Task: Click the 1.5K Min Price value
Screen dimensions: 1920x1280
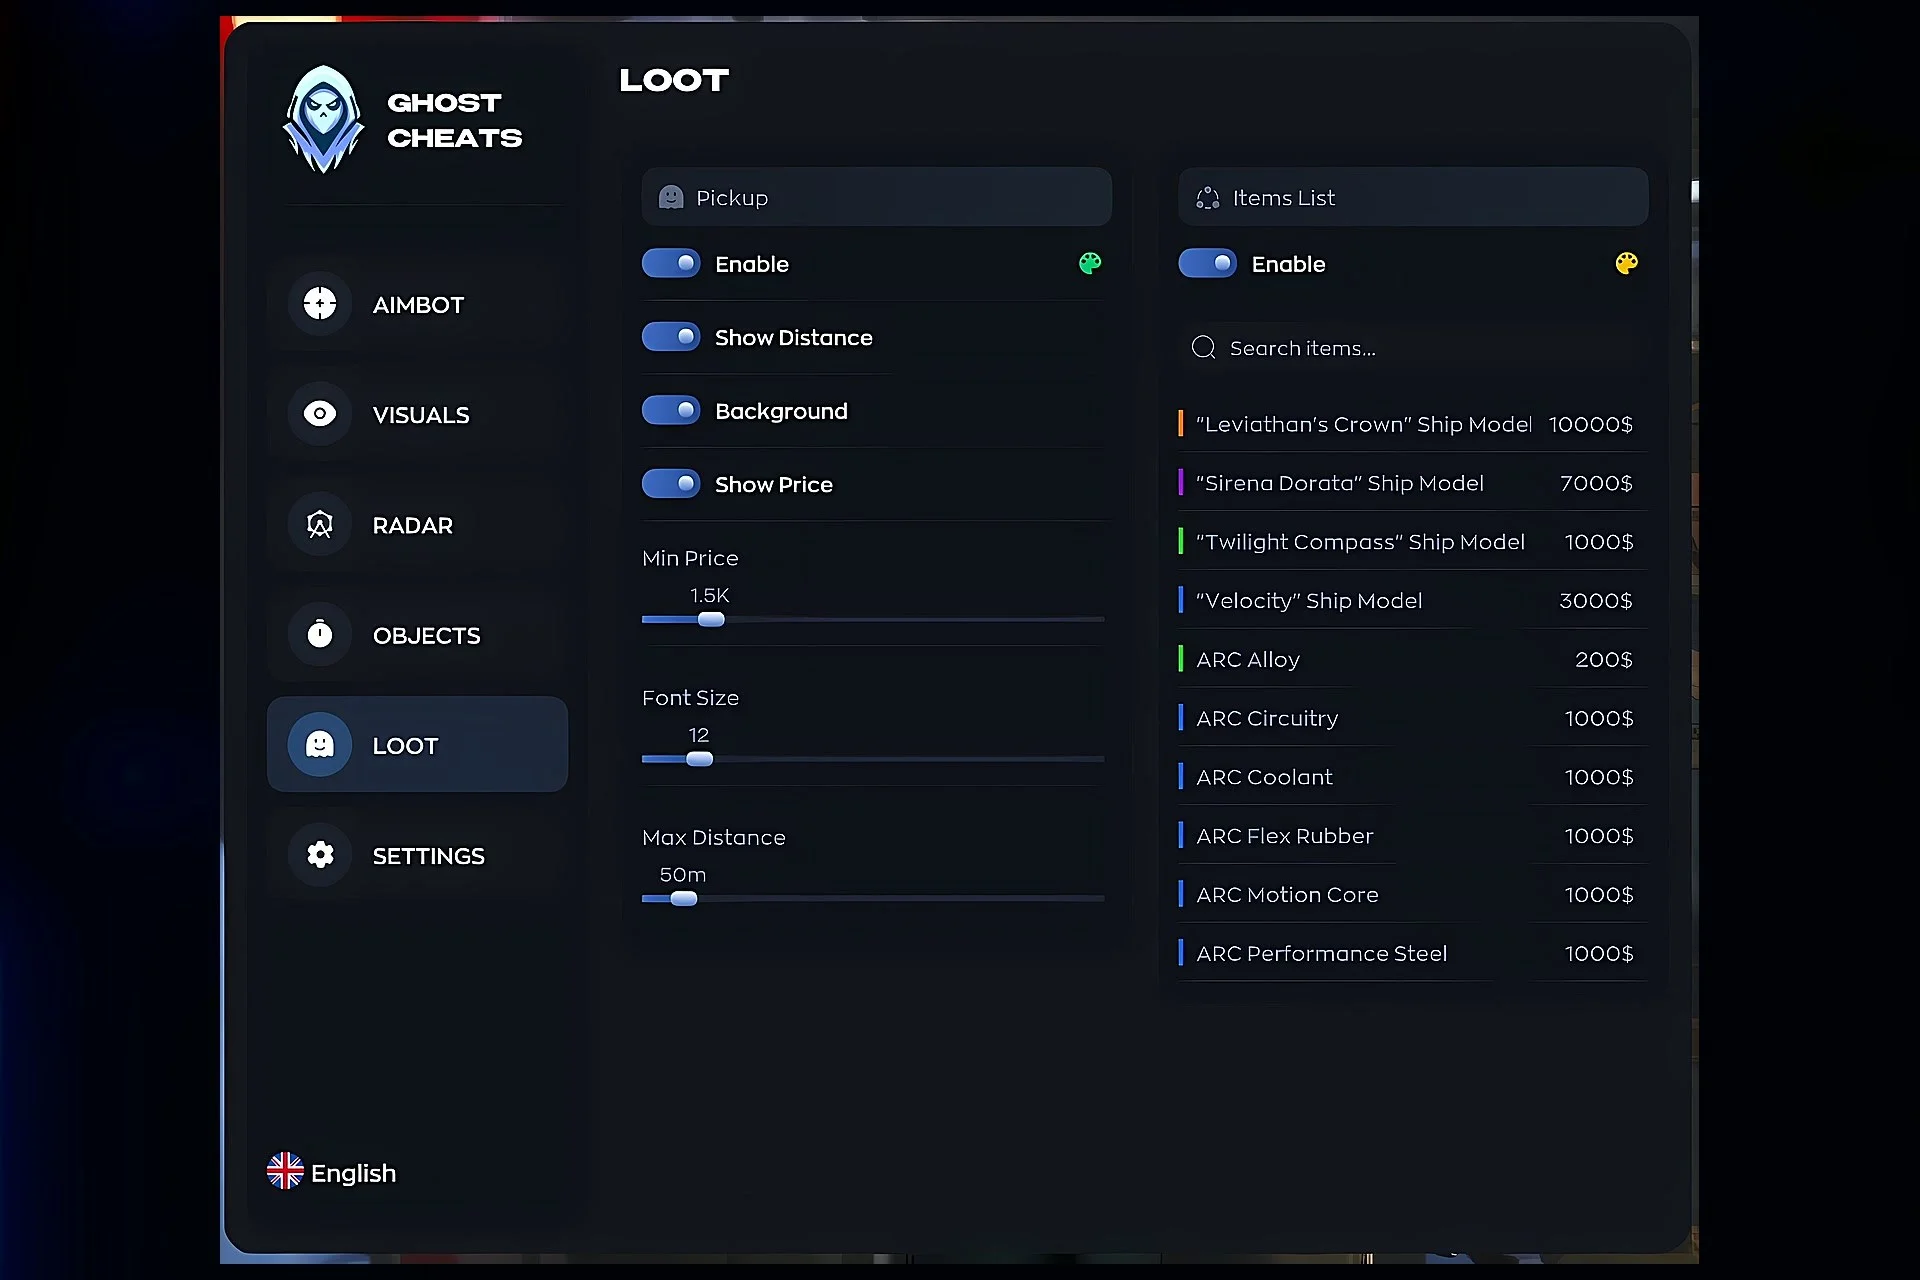Action: click(710, 595)
